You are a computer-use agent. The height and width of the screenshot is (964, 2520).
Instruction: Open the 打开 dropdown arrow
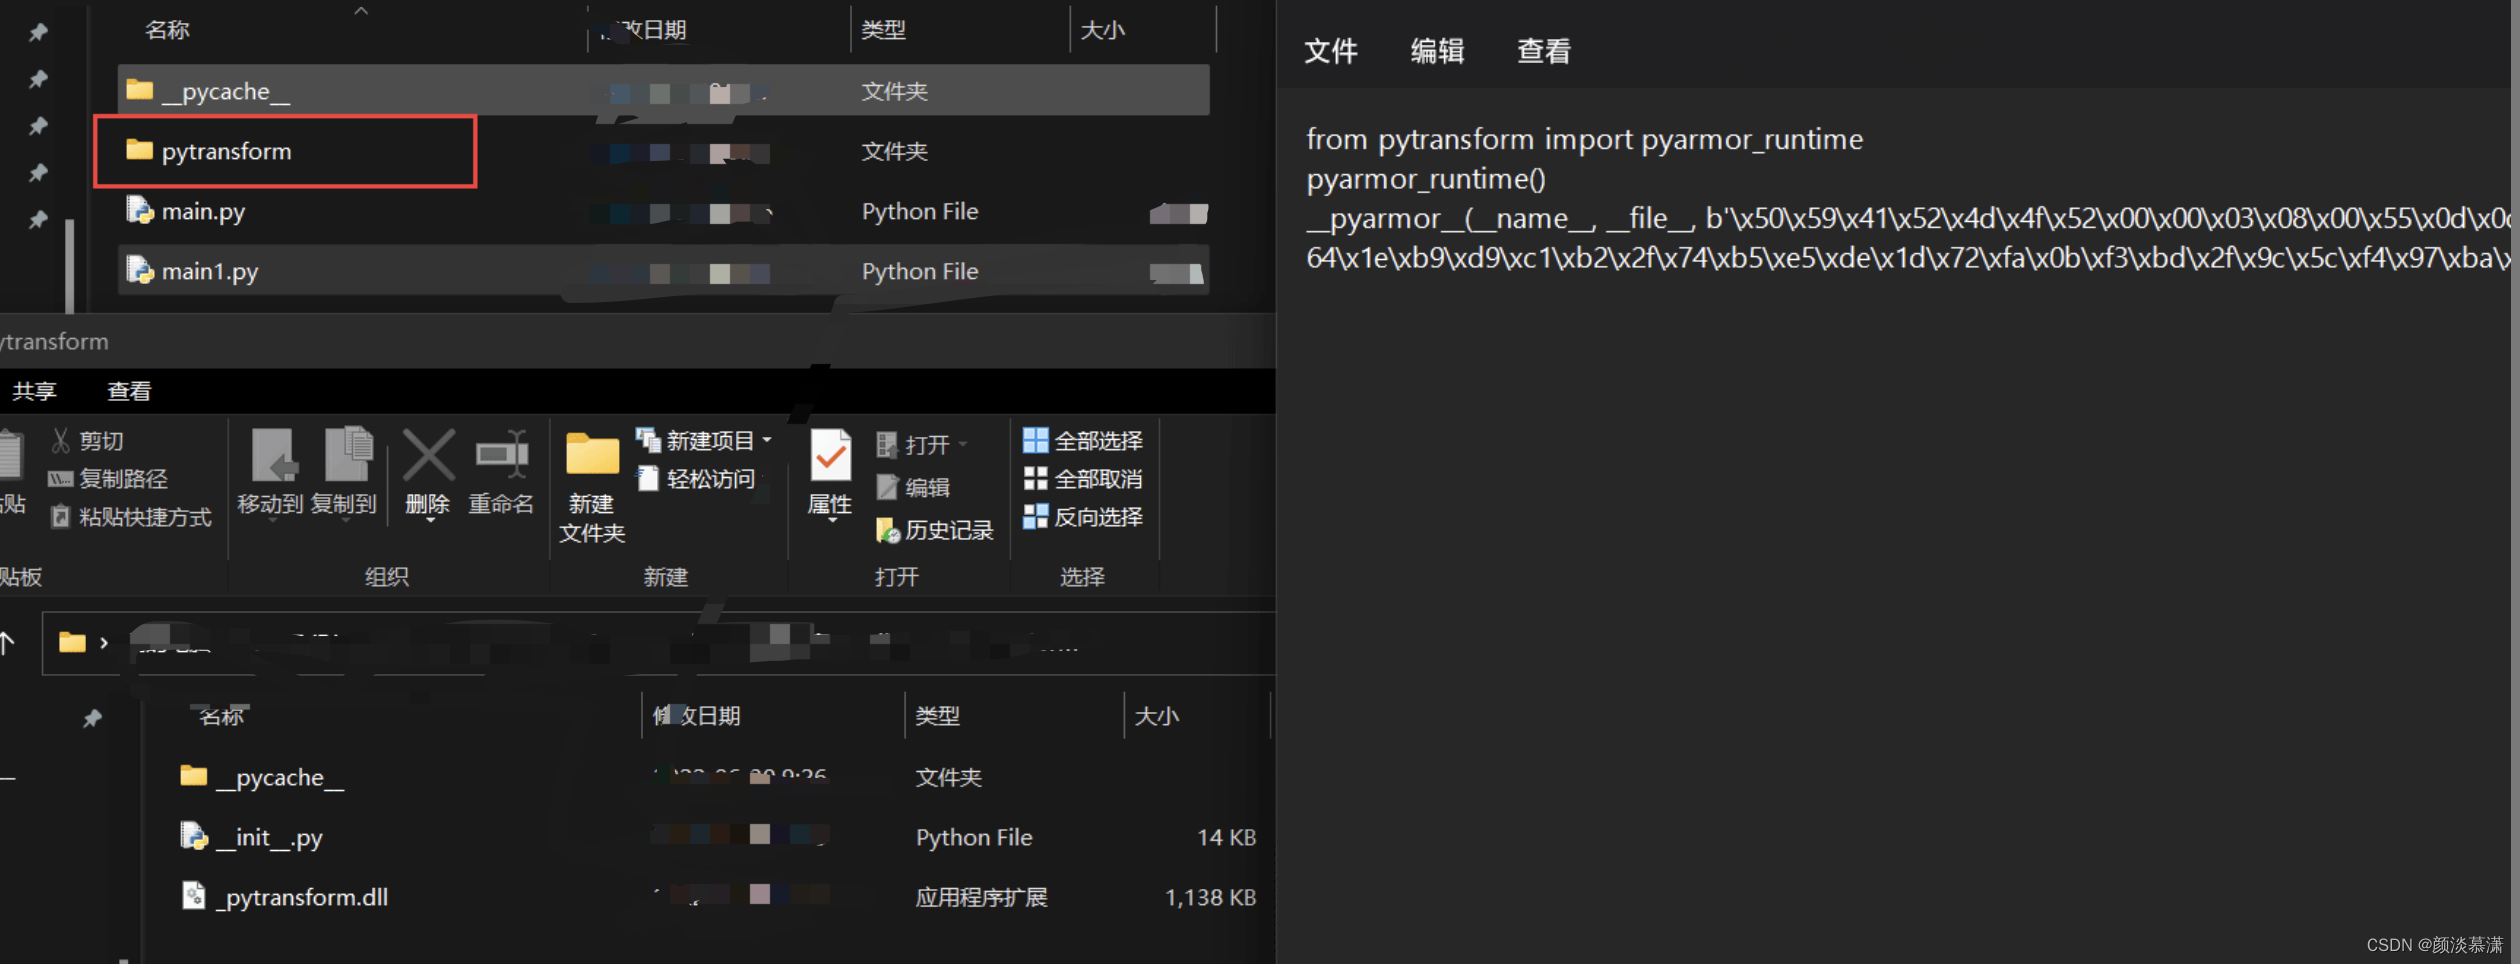coord(960,443)
